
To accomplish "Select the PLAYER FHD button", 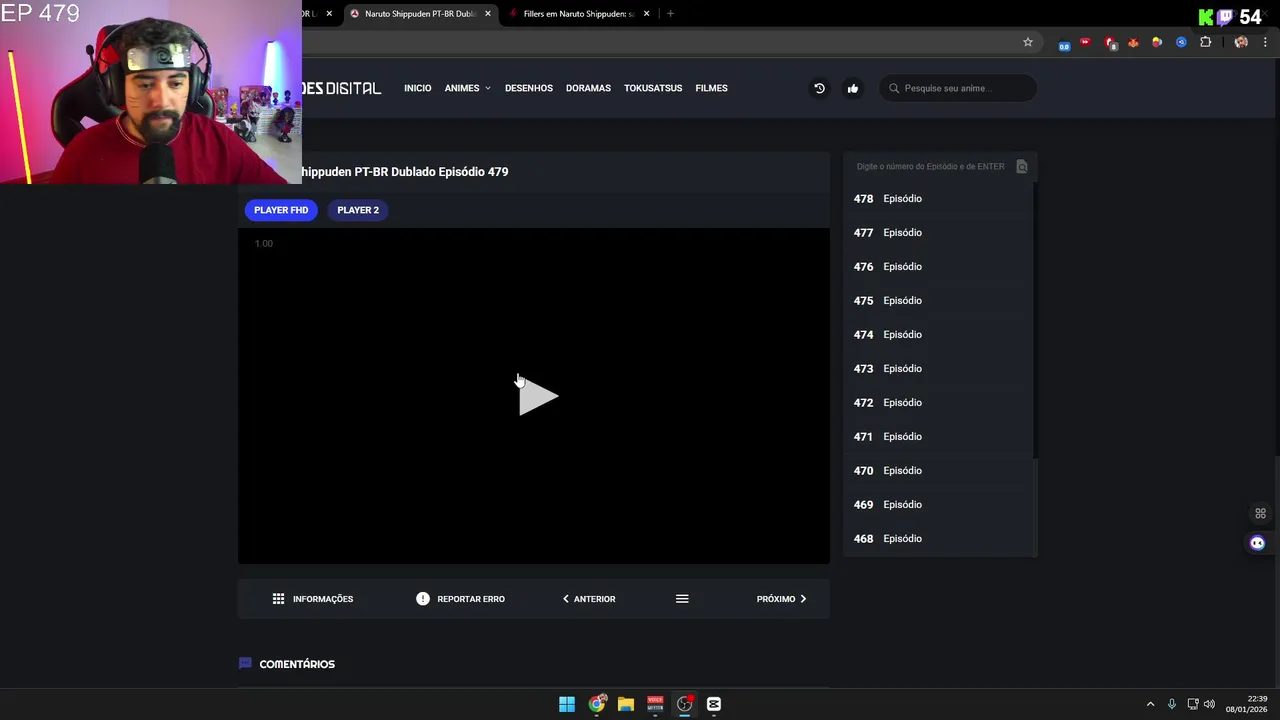I will [281, 210].
